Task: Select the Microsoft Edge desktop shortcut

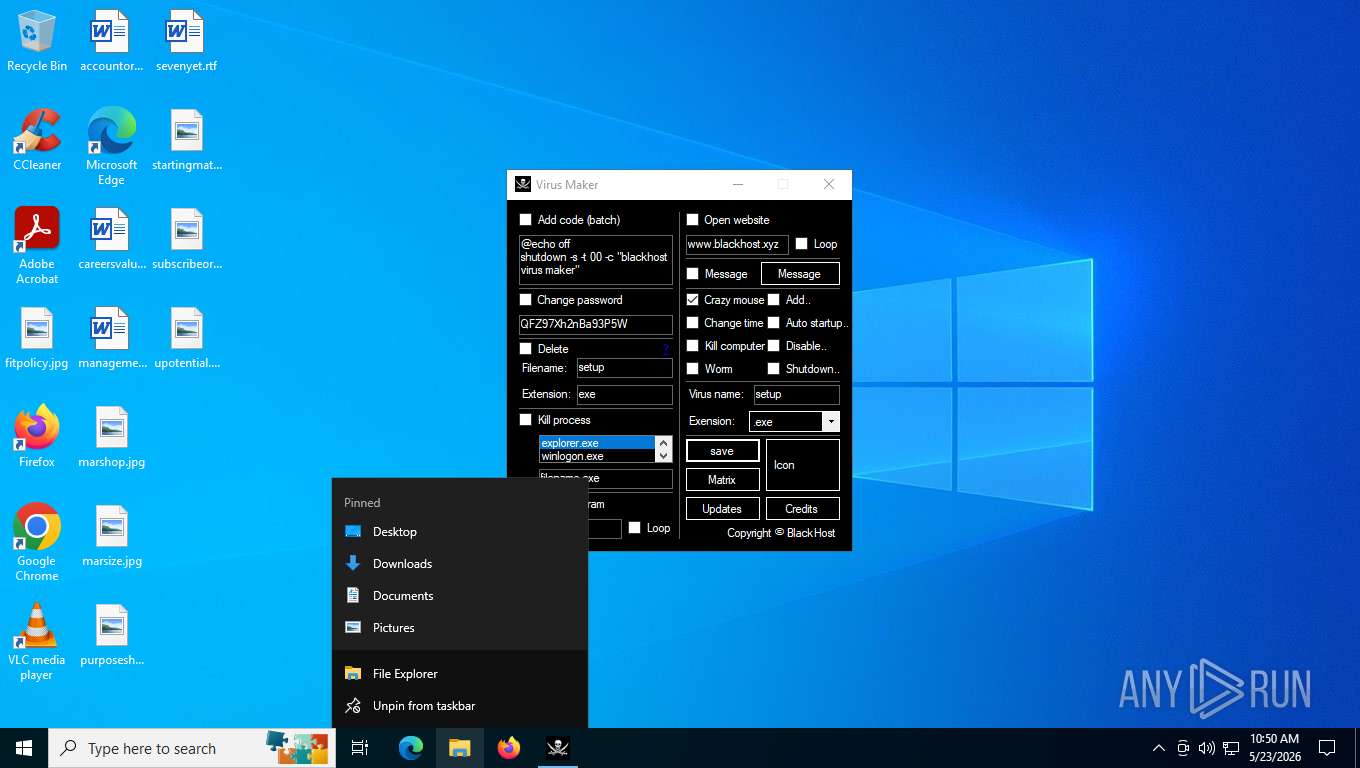Action: [111, 147]
